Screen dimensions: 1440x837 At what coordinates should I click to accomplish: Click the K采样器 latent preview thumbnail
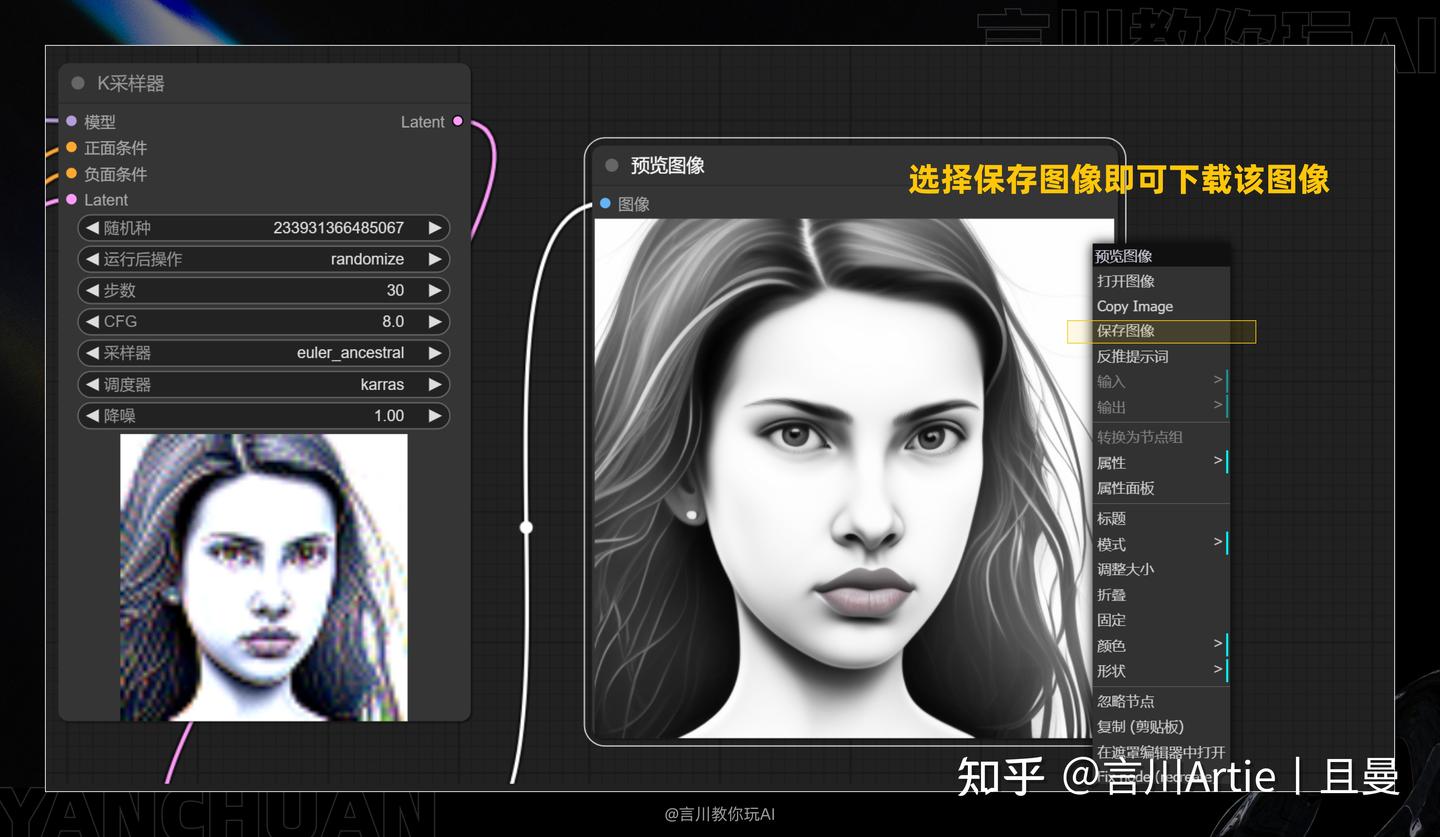[264, 577]
